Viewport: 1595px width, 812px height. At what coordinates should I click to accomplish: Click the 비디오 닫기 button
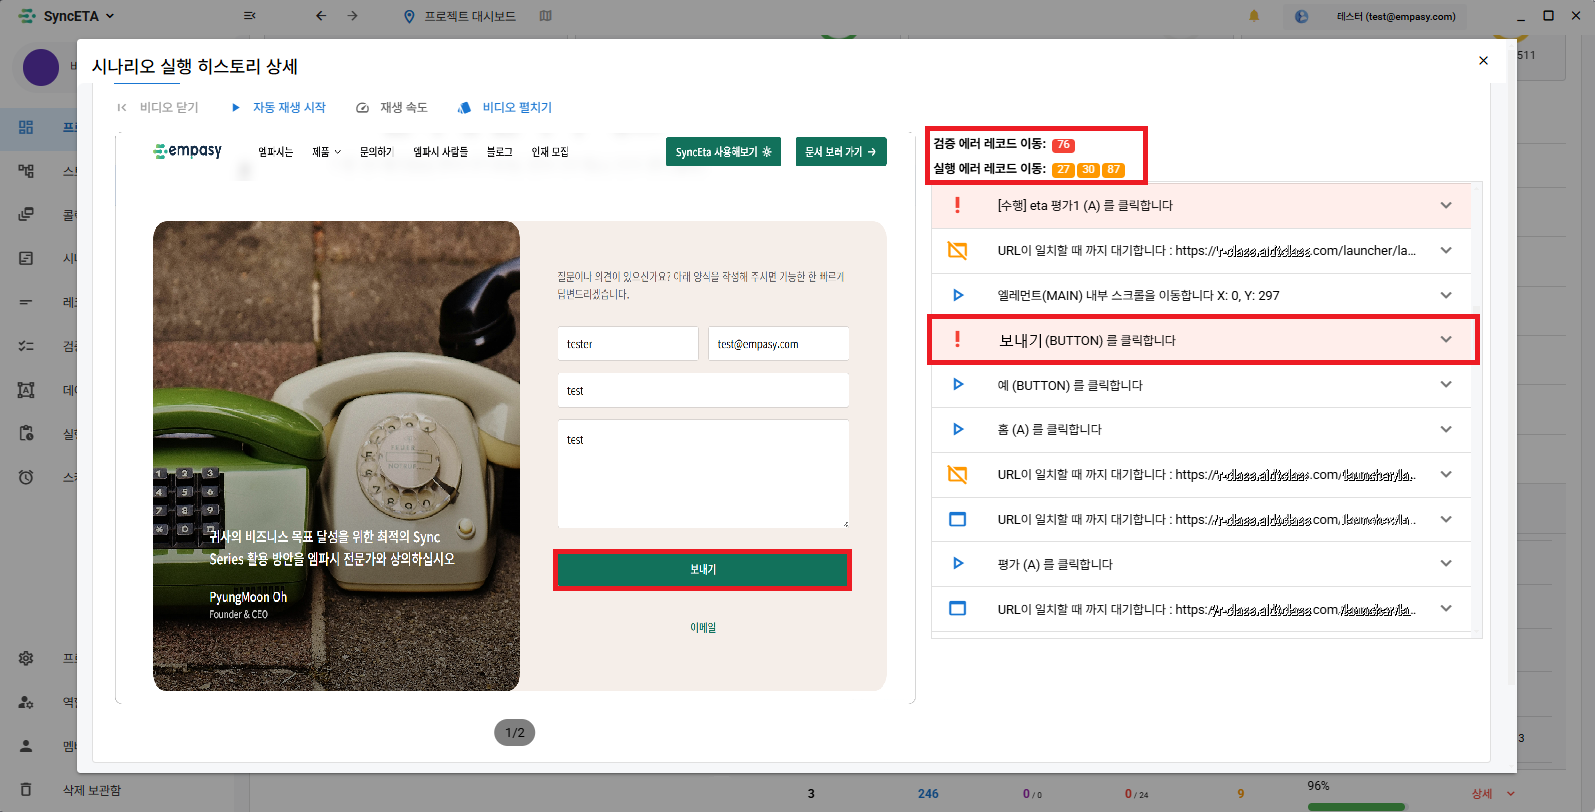click(158, 108)
